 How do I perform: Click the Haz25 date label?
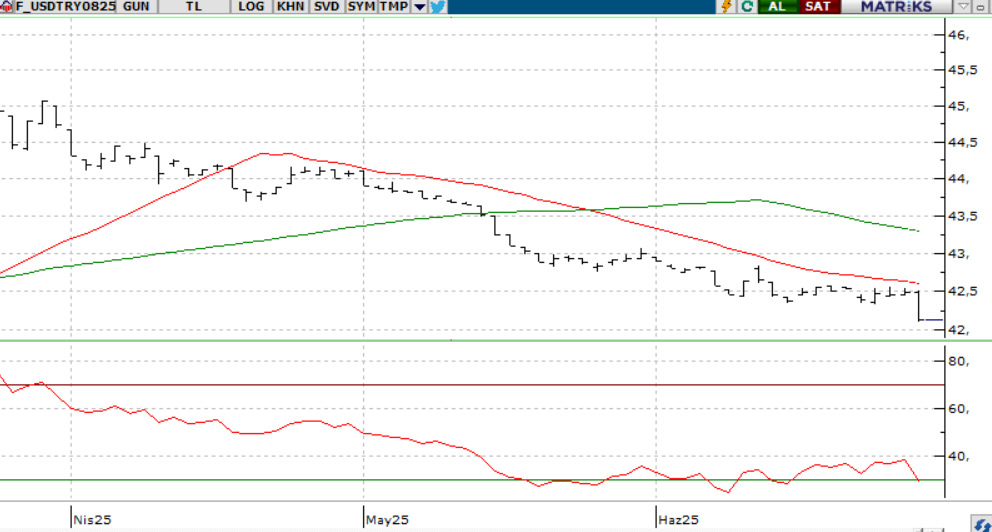coord(678,520)
